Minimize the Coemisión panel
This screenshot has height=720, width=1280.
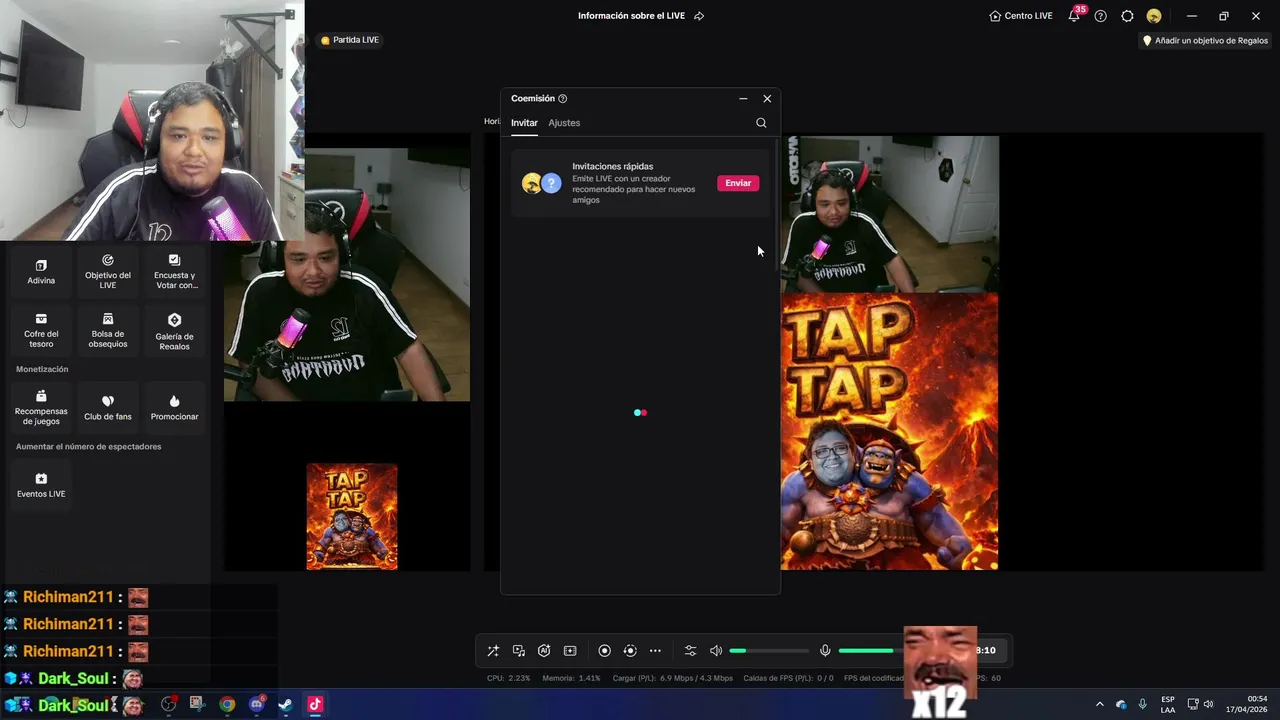point(743,99)
